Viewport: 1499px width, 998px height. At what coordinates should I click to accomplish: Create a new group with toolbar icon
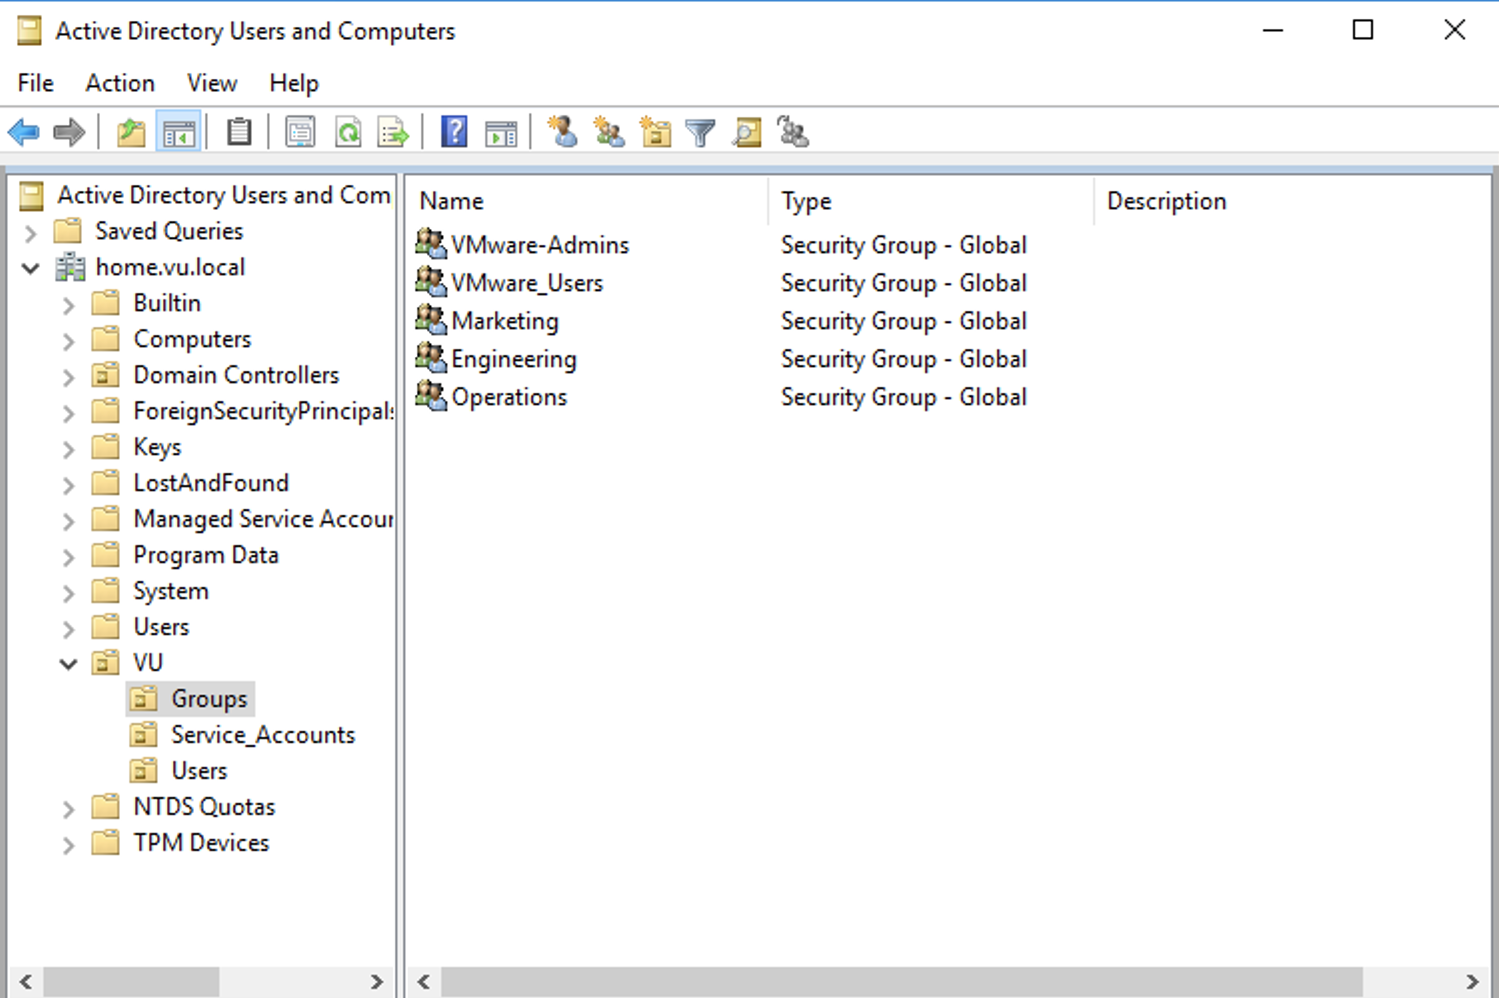(x=609, y=132)
